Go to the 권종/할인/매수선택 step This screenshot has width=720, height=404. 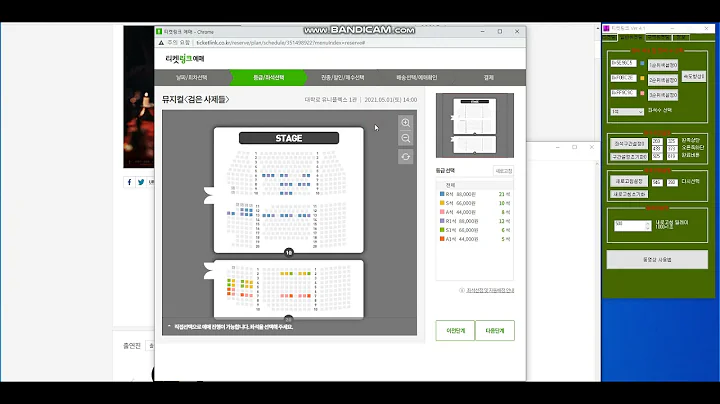pyautogui.click(x=343, y=78)
